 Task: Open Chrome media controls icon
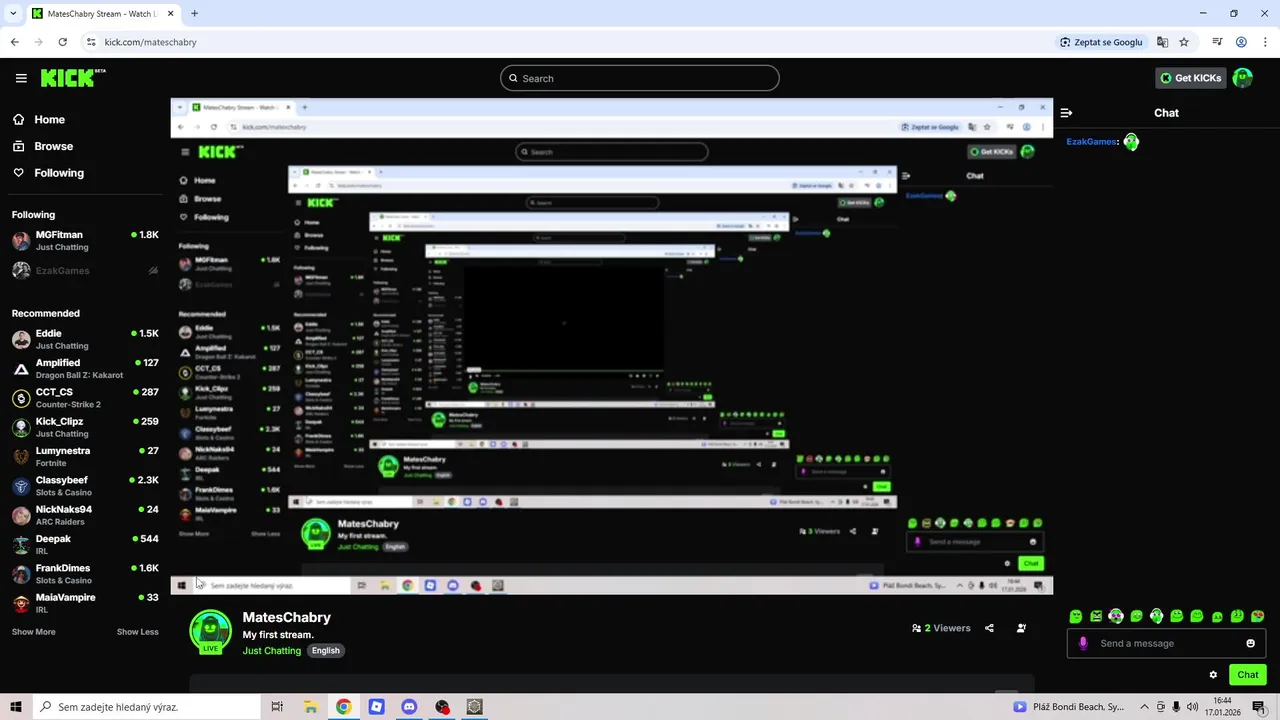coord(1217,42)
